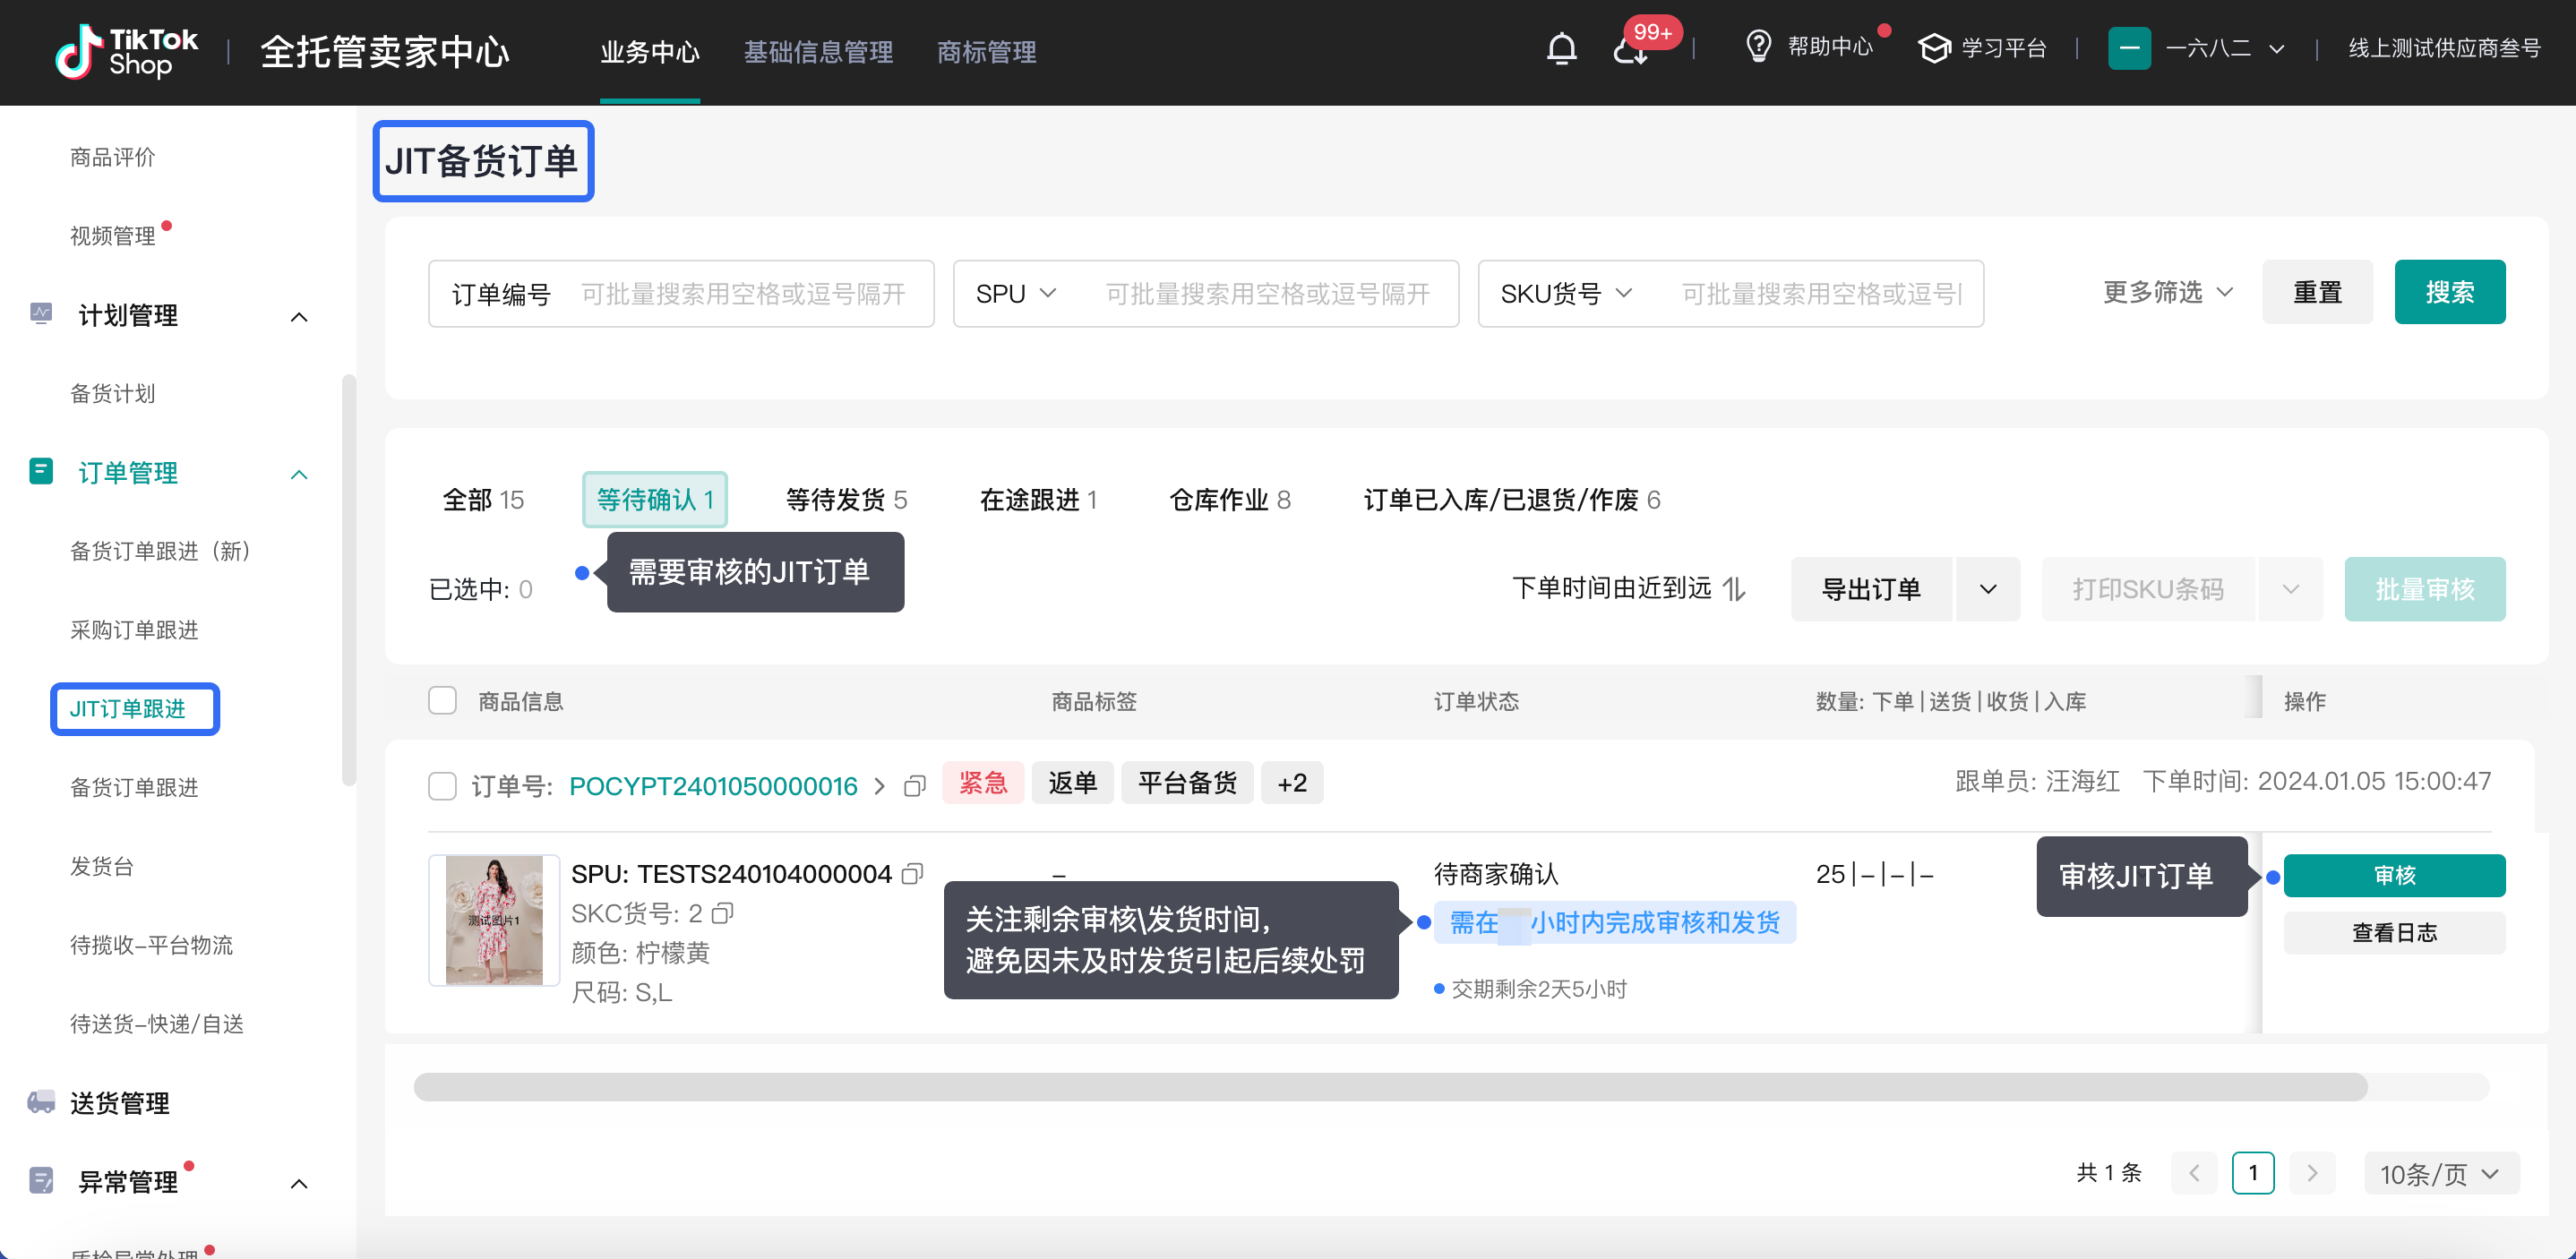Click the 订单管理 green document icon
Viewport: 2576px width, 1259px height.
pyautogui.click(x=41, y=471)
